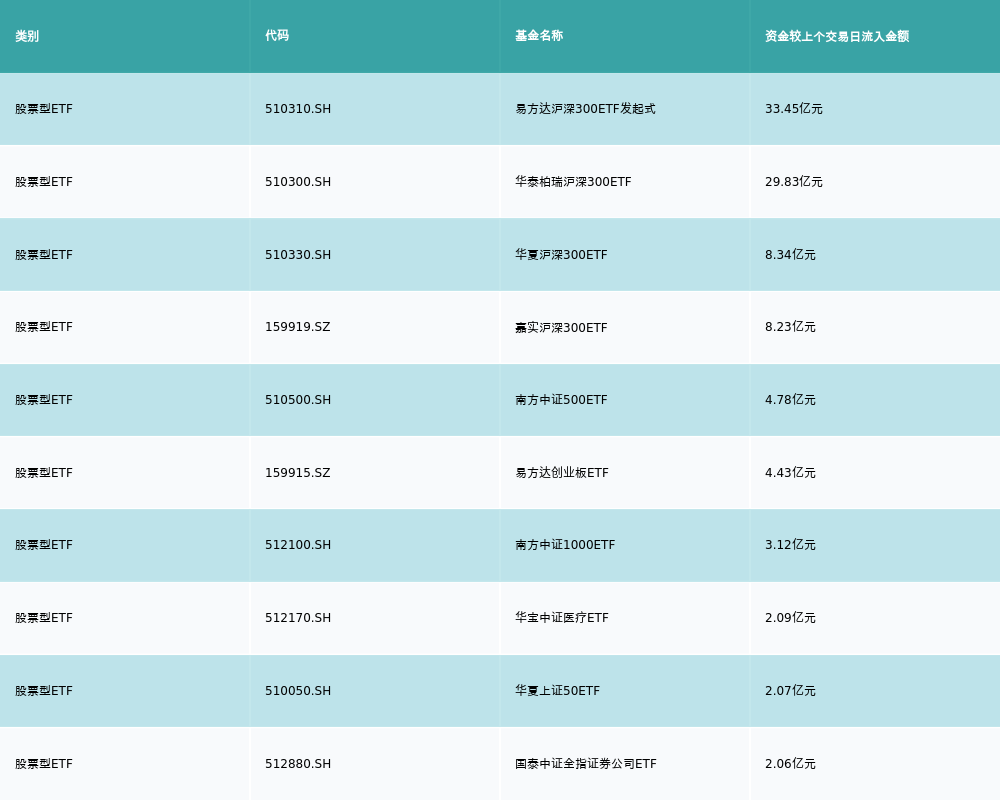The width and height of the screenshot is (1000, 800).
Task: Select code 512100.SH
Action: coord(298,545)
